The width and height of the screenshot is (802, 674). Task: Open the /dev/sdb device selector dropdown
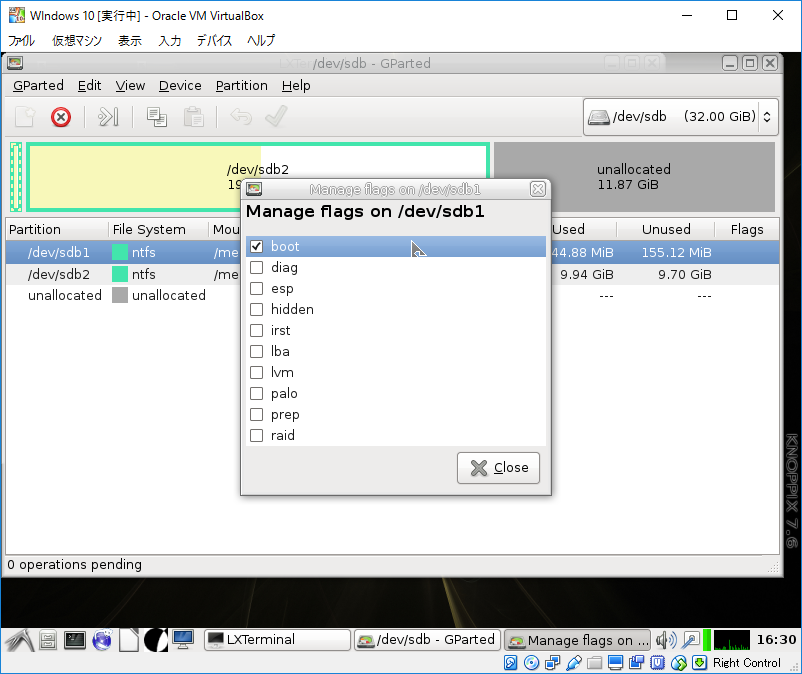680,117
